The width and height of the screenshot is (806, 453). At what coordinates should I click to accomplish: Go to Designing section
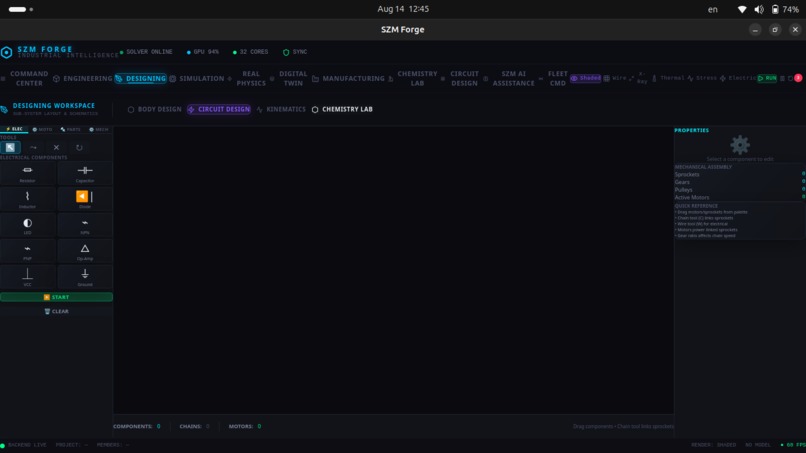(x=141, y=79)
